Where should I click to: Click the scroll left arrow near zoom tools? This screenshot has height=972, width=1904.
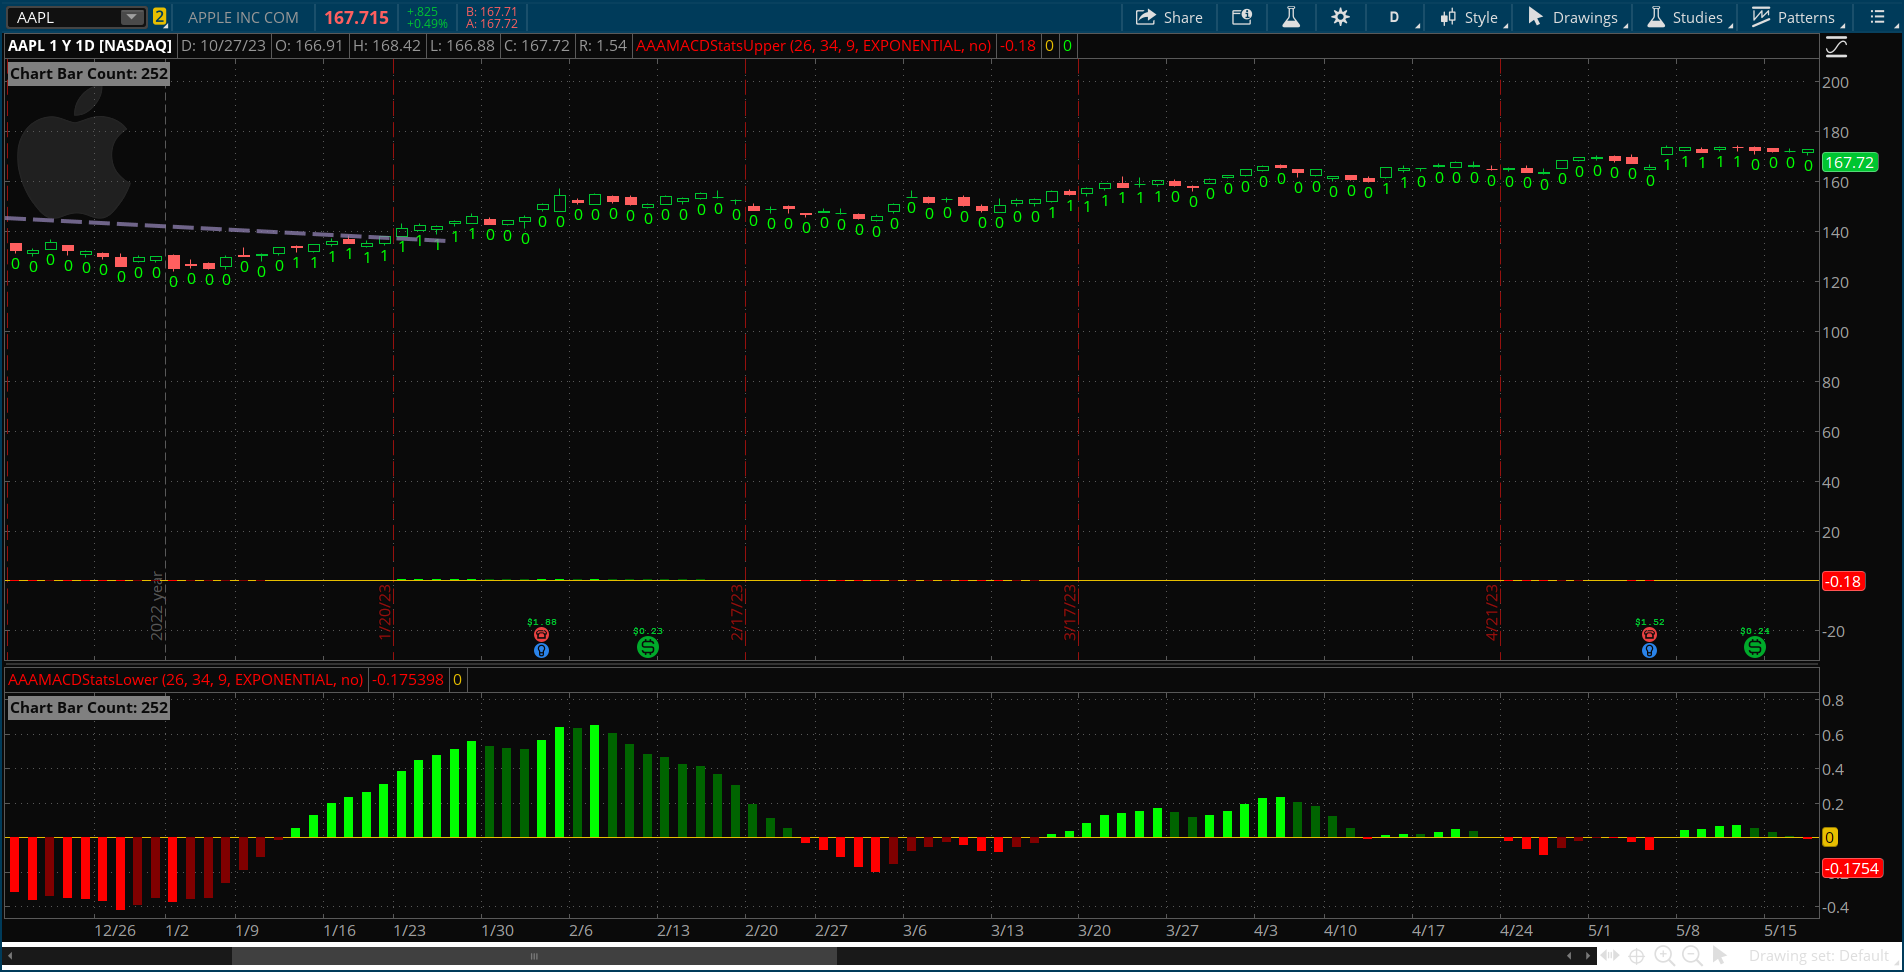coord(1570,956)
